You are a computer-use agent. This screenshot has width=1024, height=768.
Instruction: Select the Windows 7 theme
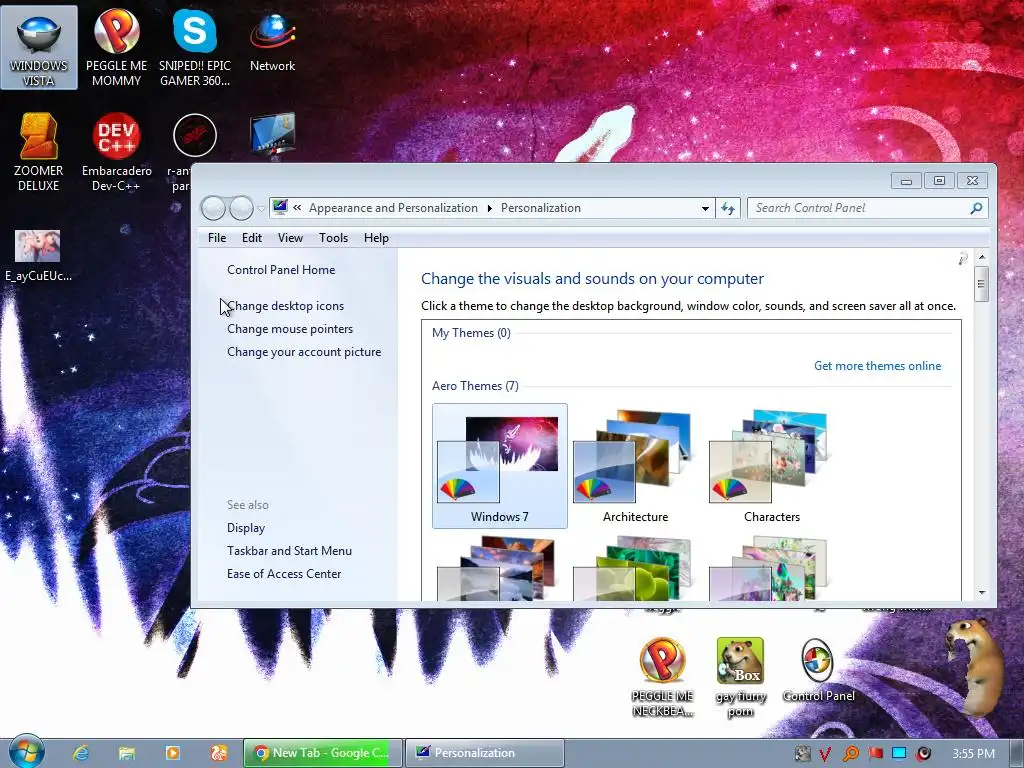click(x=500, y=466)
